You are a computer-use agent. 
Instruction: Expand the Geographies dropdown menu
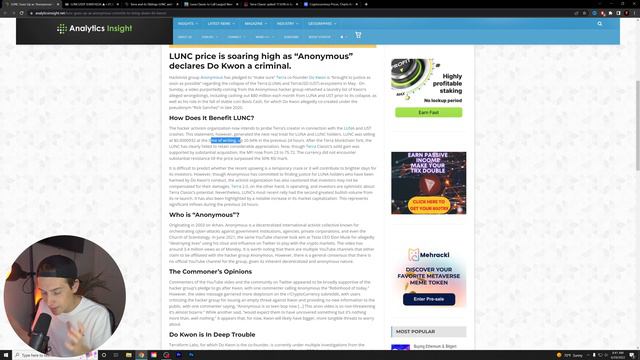coord(322,24)
